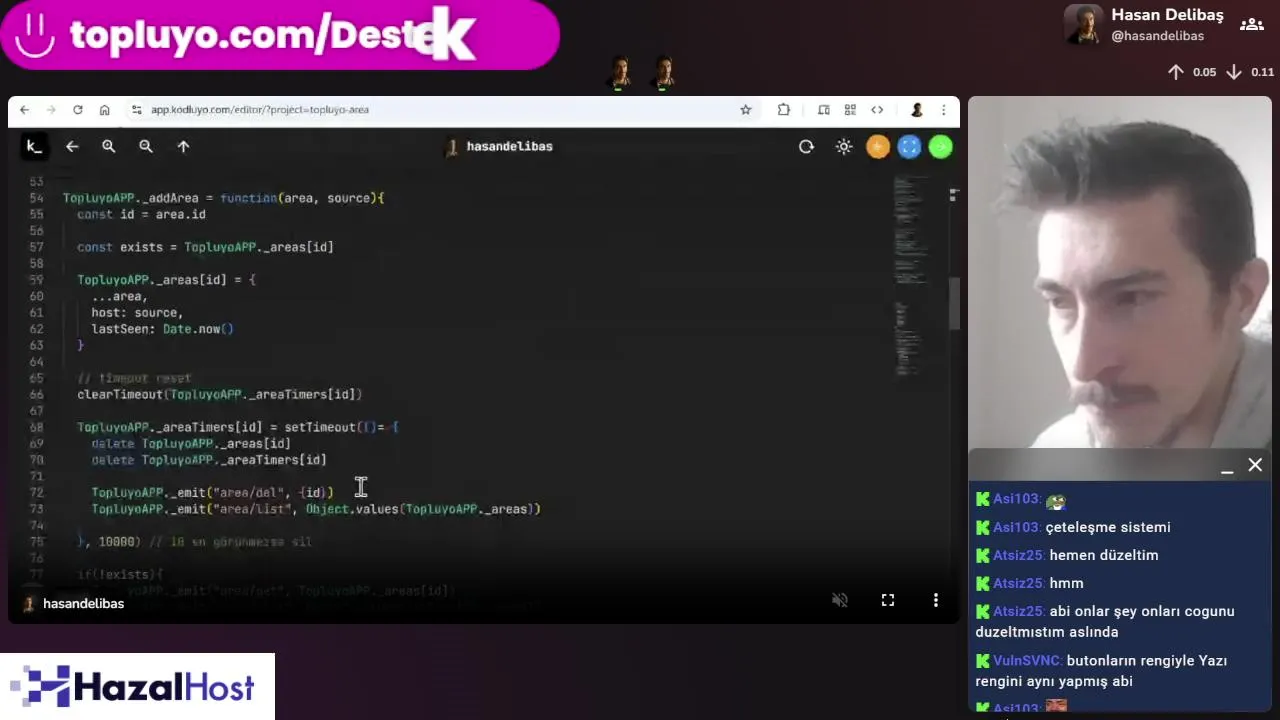Open the participants group icon

click(x=1252, y=24)
